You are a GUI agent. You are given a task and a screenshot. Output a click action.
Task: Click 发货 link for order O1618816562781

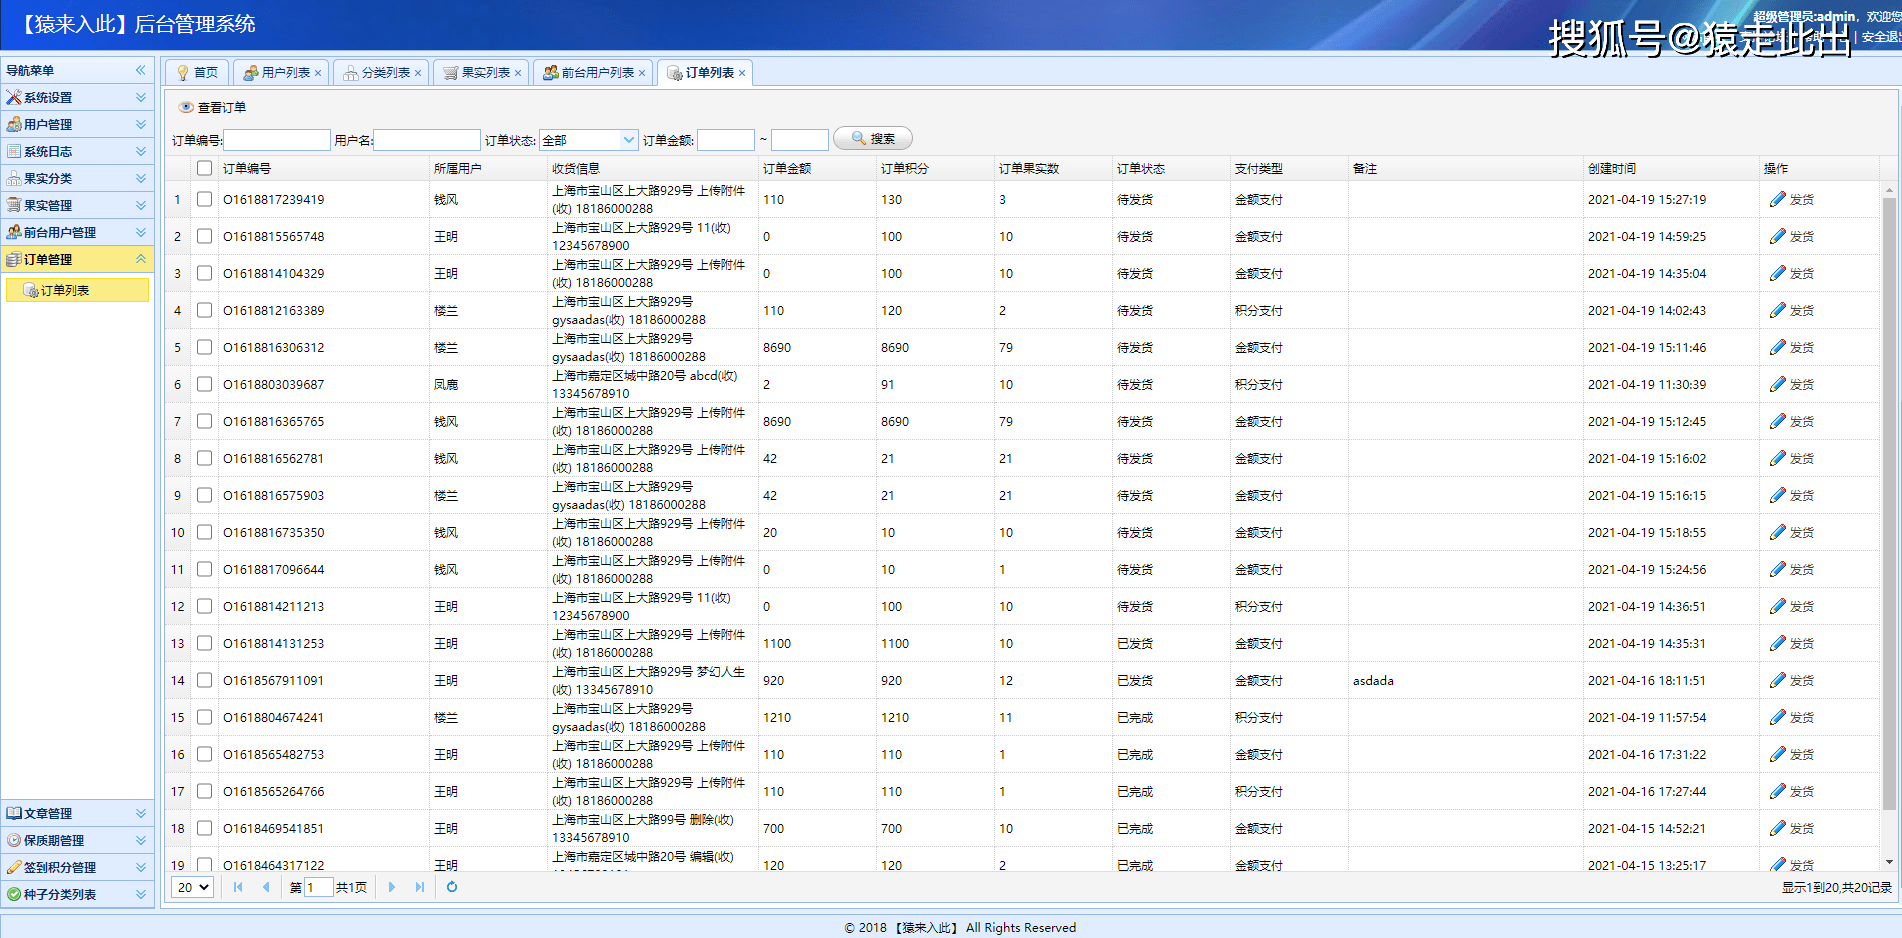[x=1802, y=458]
